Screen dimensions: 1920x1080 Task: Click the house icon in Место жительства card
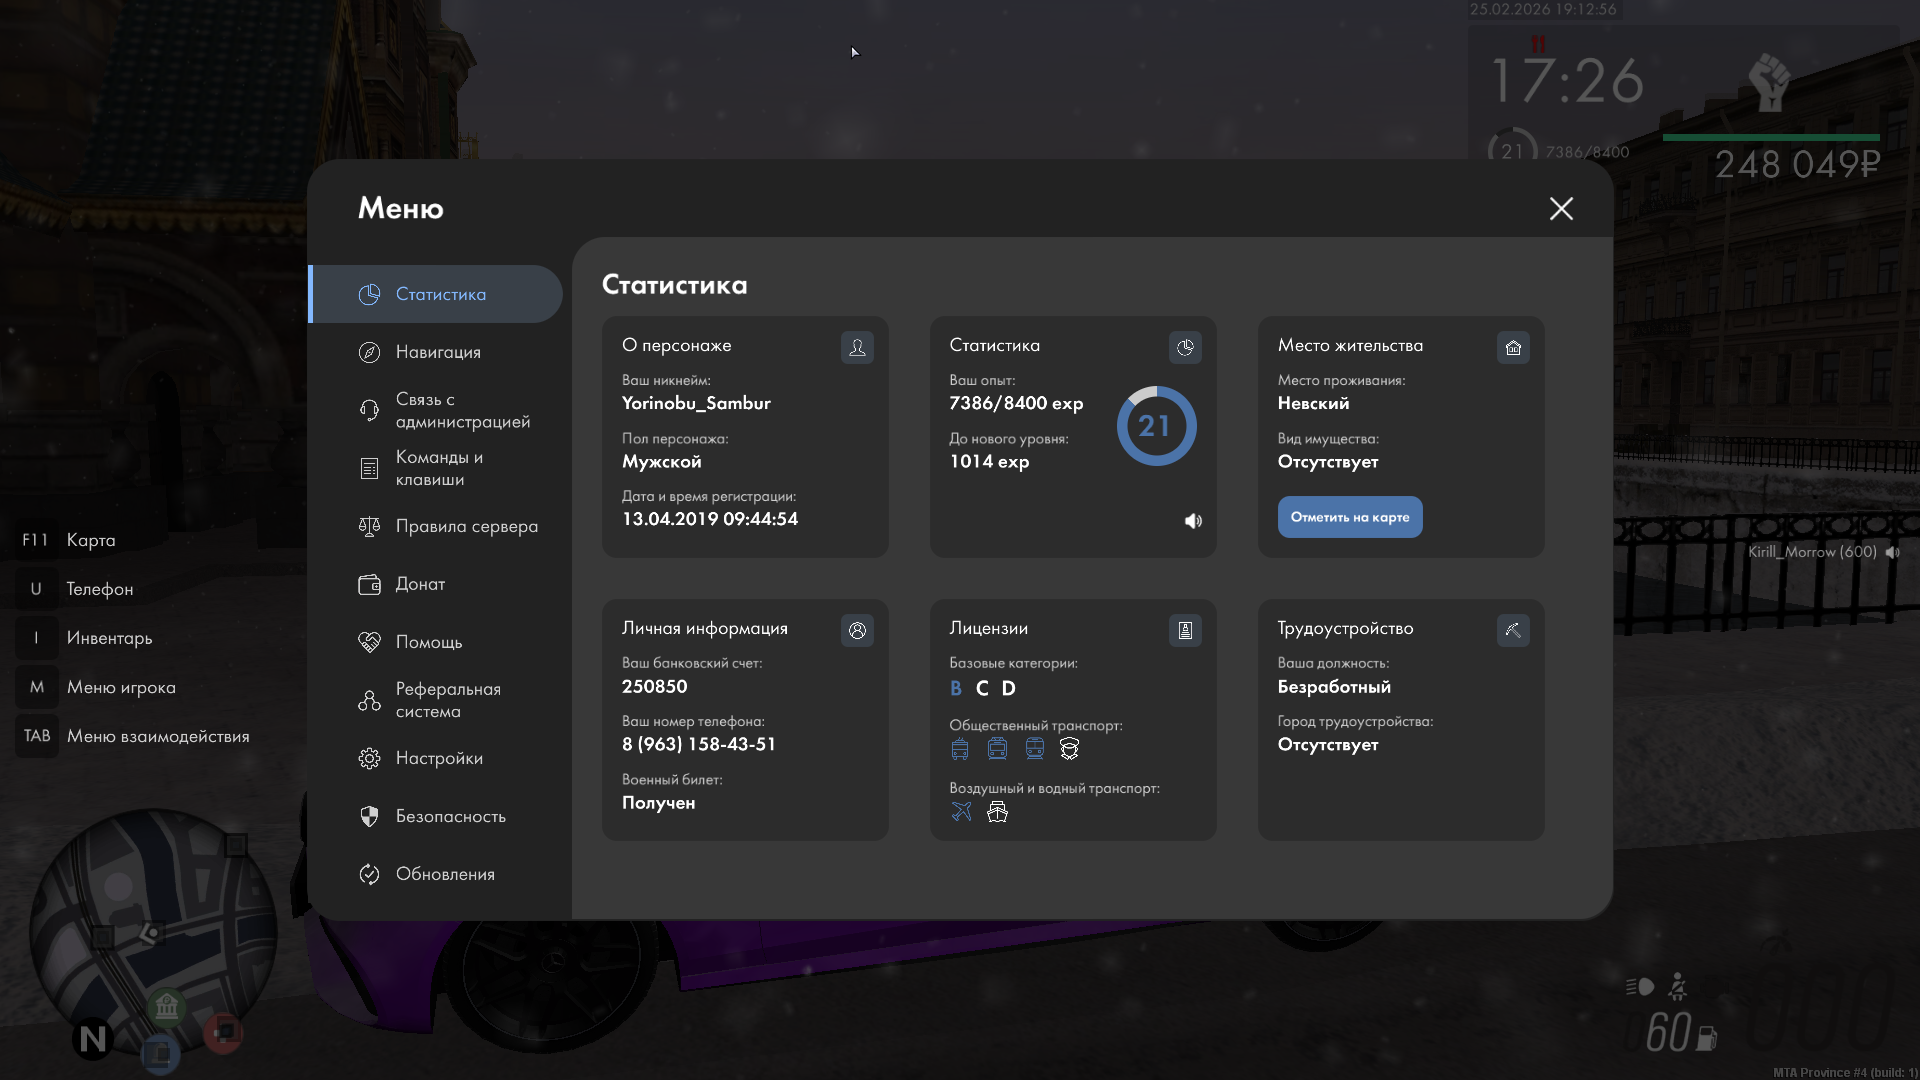pyautogui.click(x=1513, y=347)
